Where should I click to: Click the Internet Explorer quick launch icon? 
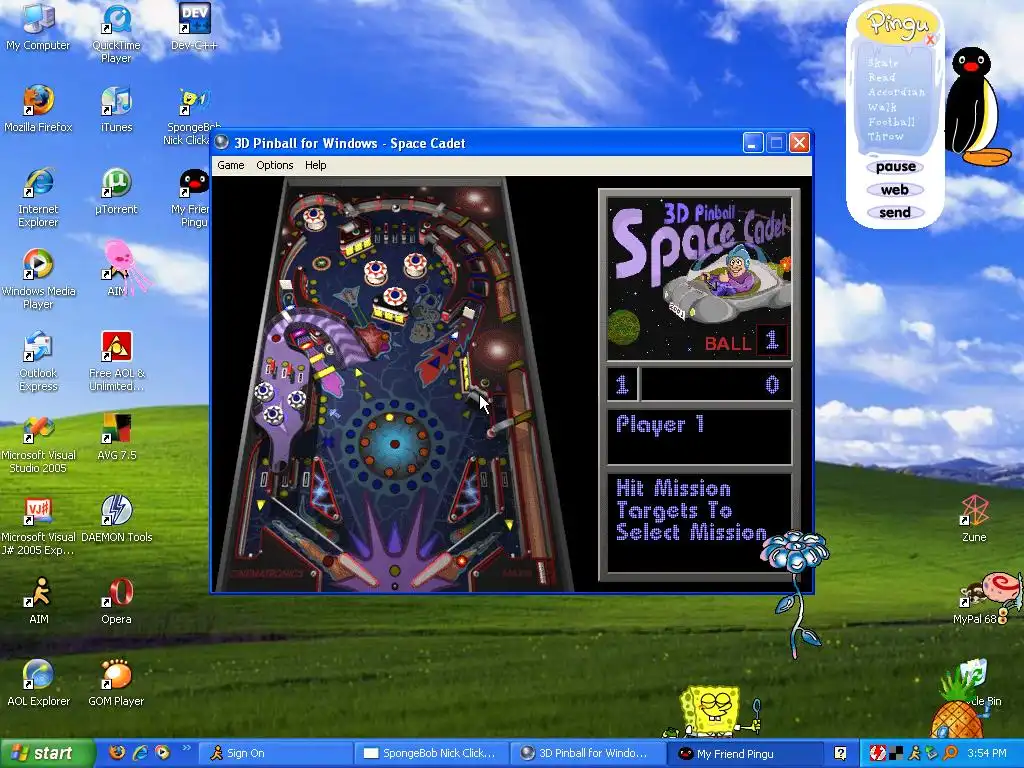[x=140, y=753]
